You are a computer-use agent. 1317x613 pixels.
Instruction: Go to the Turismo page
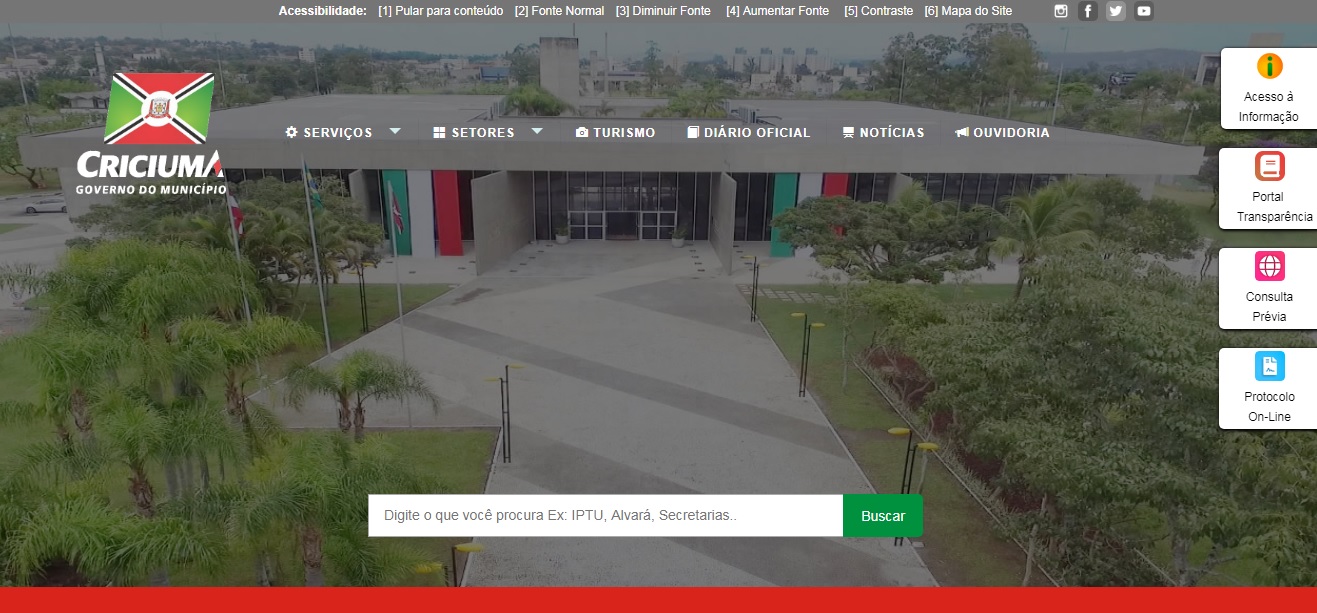pos(624,132)
